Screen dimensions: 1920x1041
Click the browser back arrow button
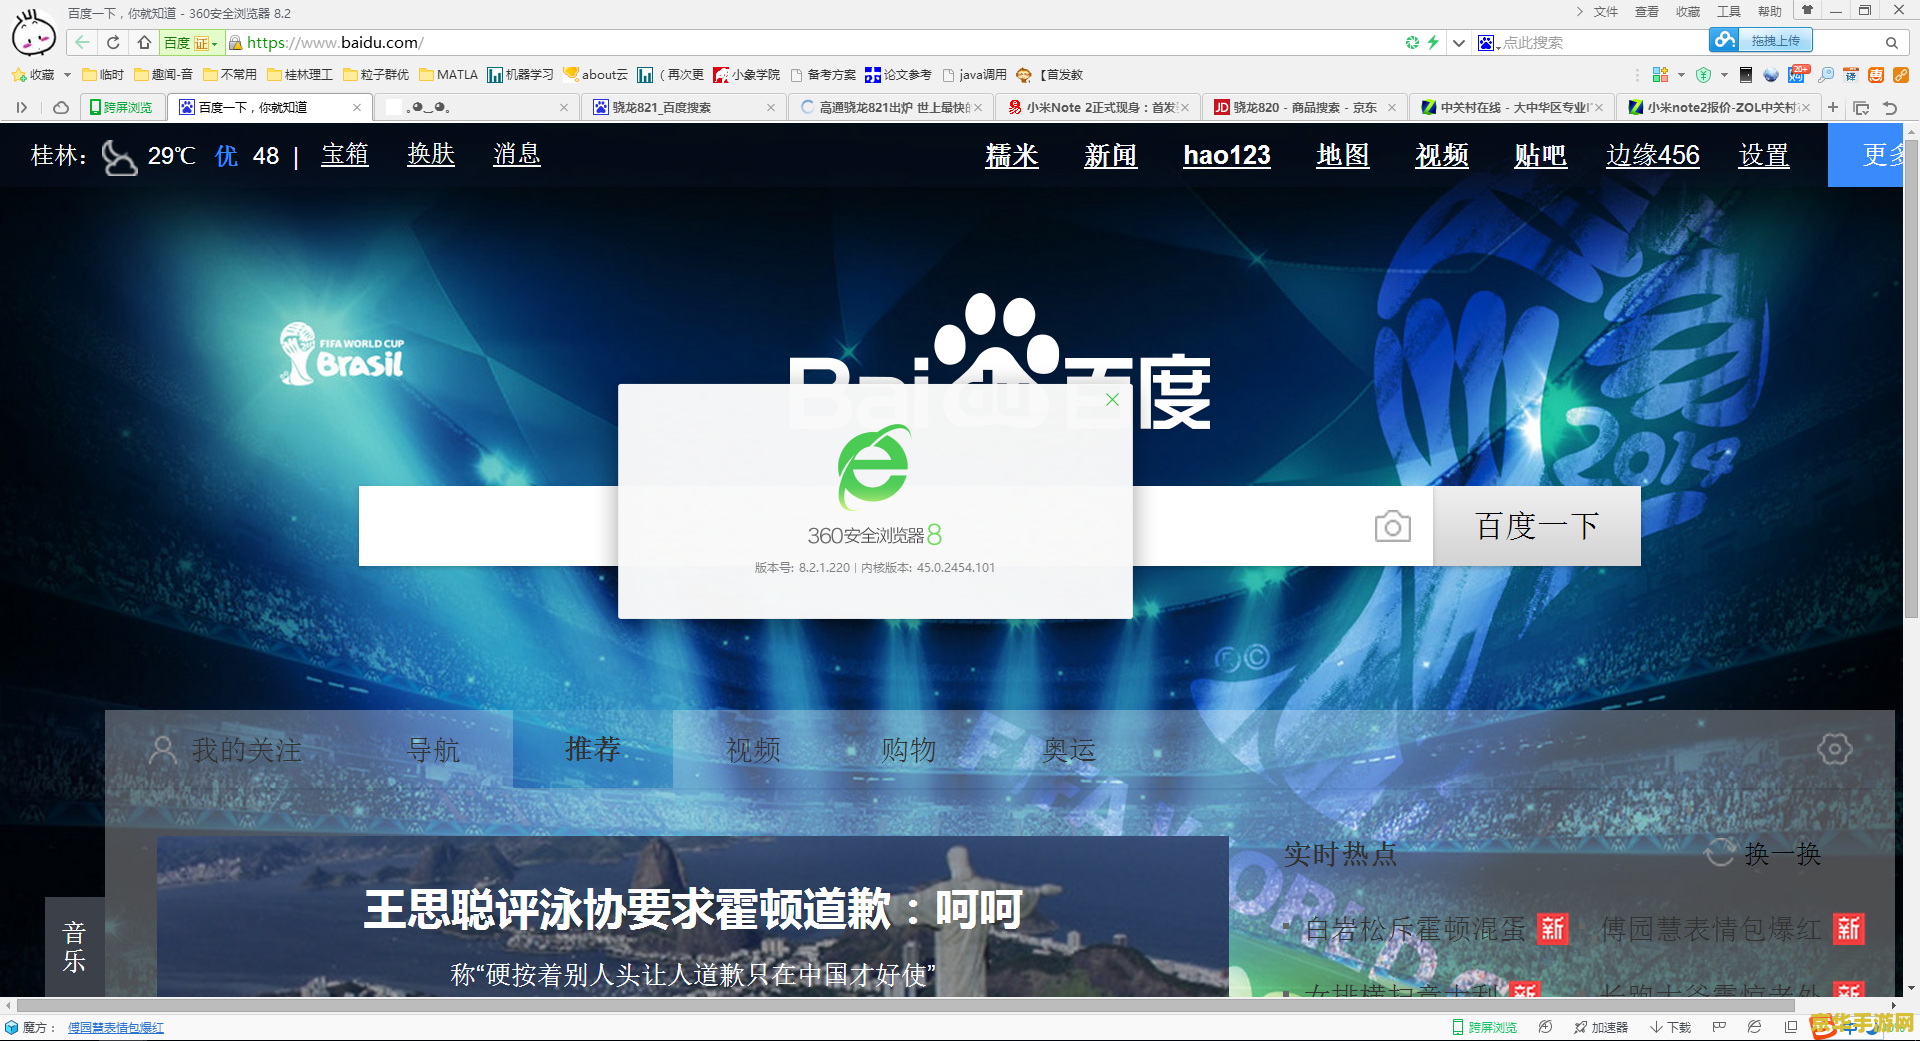[x=82, y=42]
